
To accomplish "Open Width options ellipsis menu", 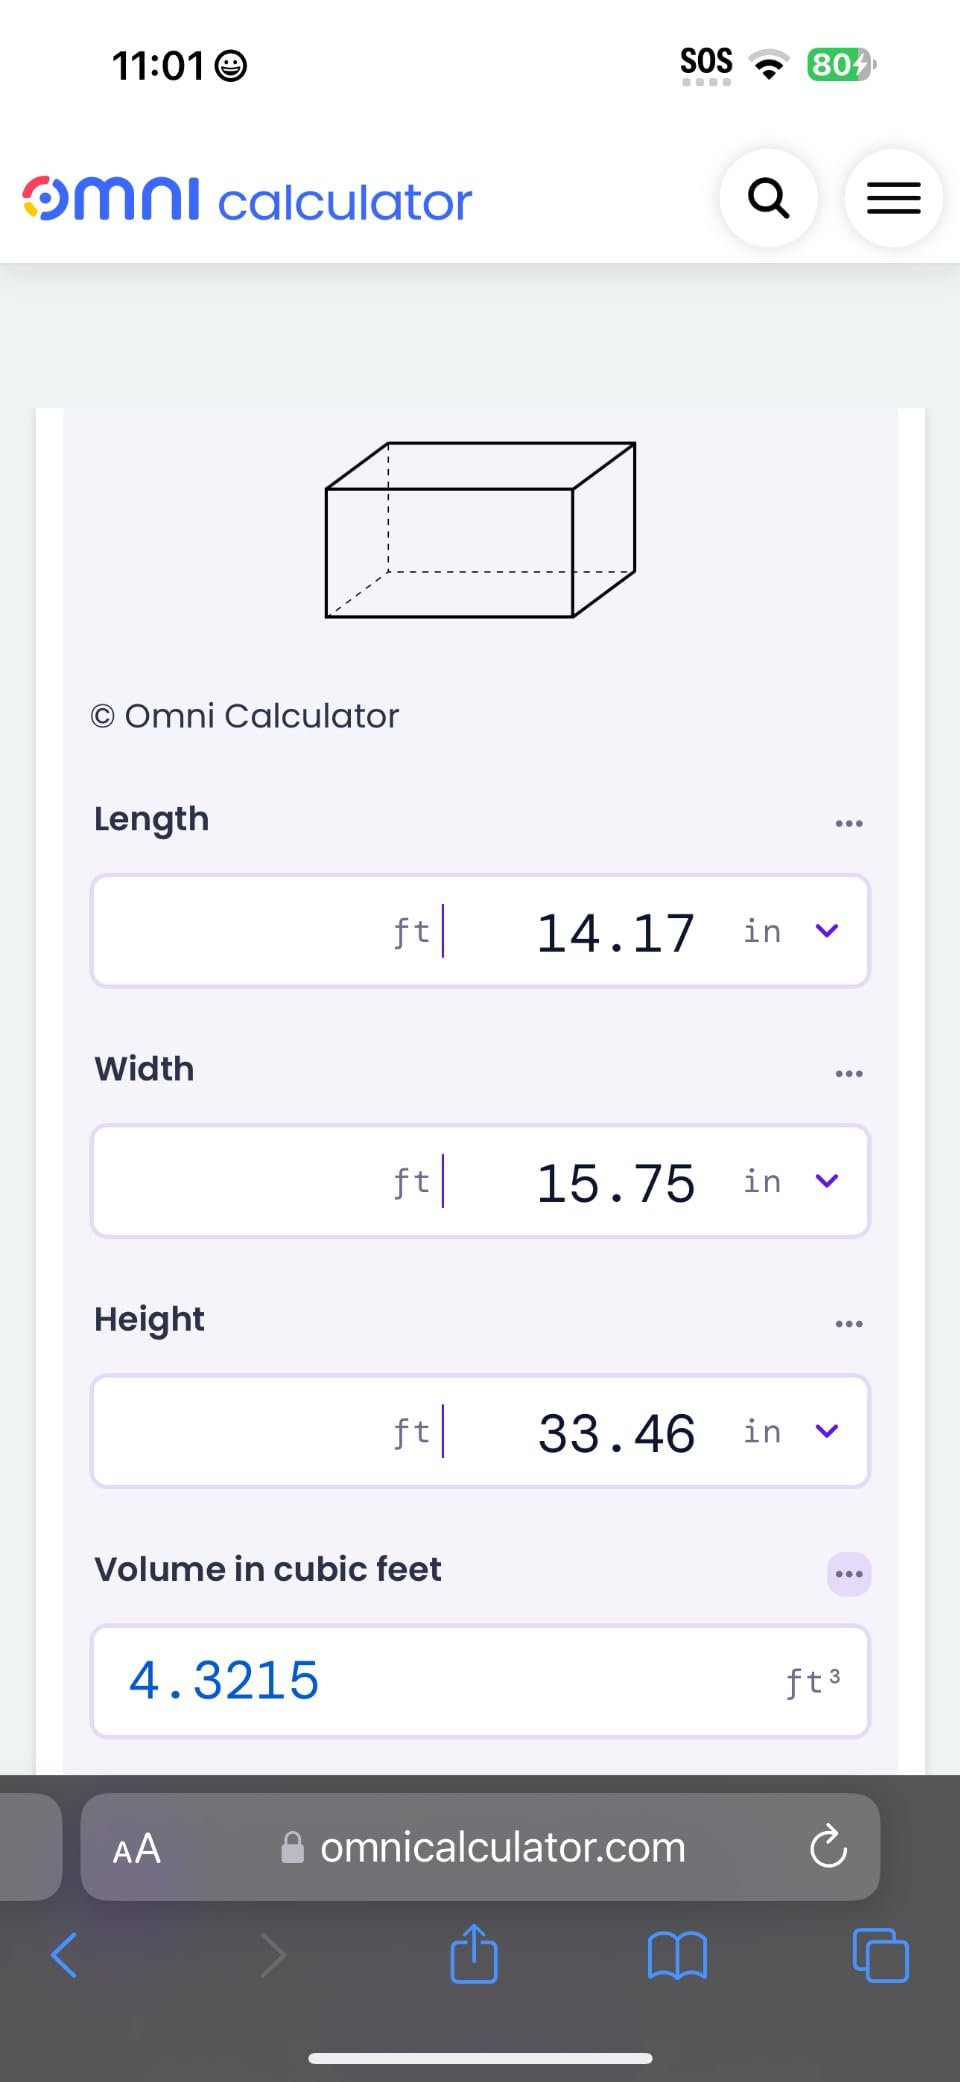I will [x=848, y=1073].
